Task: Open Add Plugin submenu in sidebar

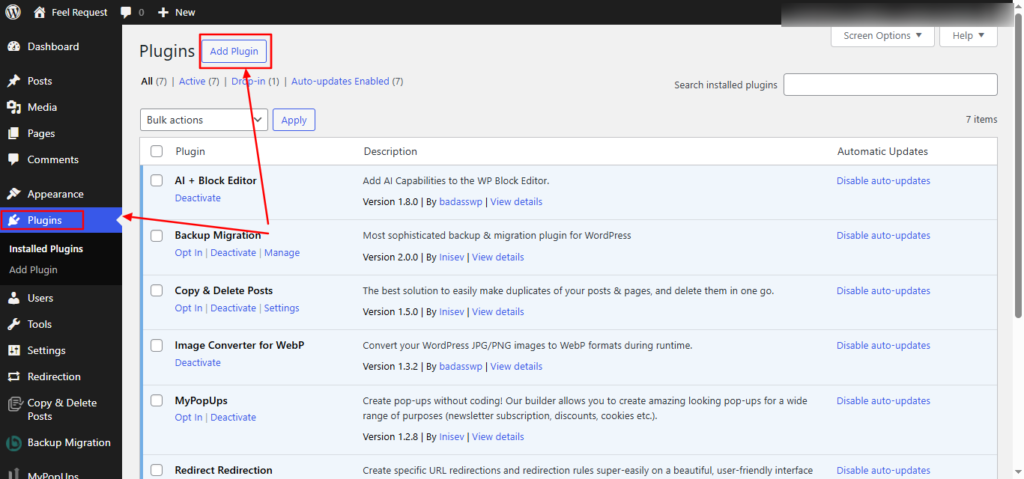Action: 33,270
